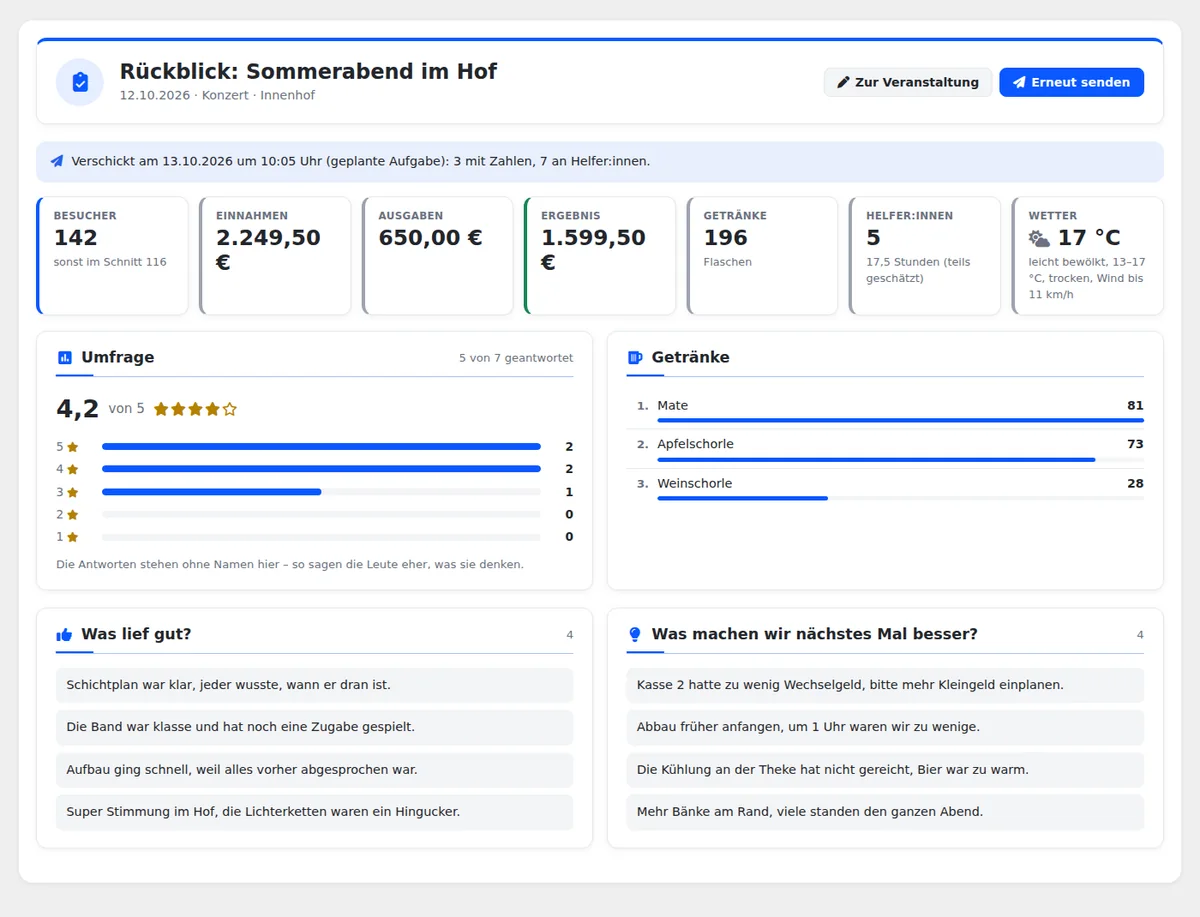The width and height of the screenshot is (1200, 917).
Task: Click the clipboard check icon beside title
Action: [x=80, y=82]
